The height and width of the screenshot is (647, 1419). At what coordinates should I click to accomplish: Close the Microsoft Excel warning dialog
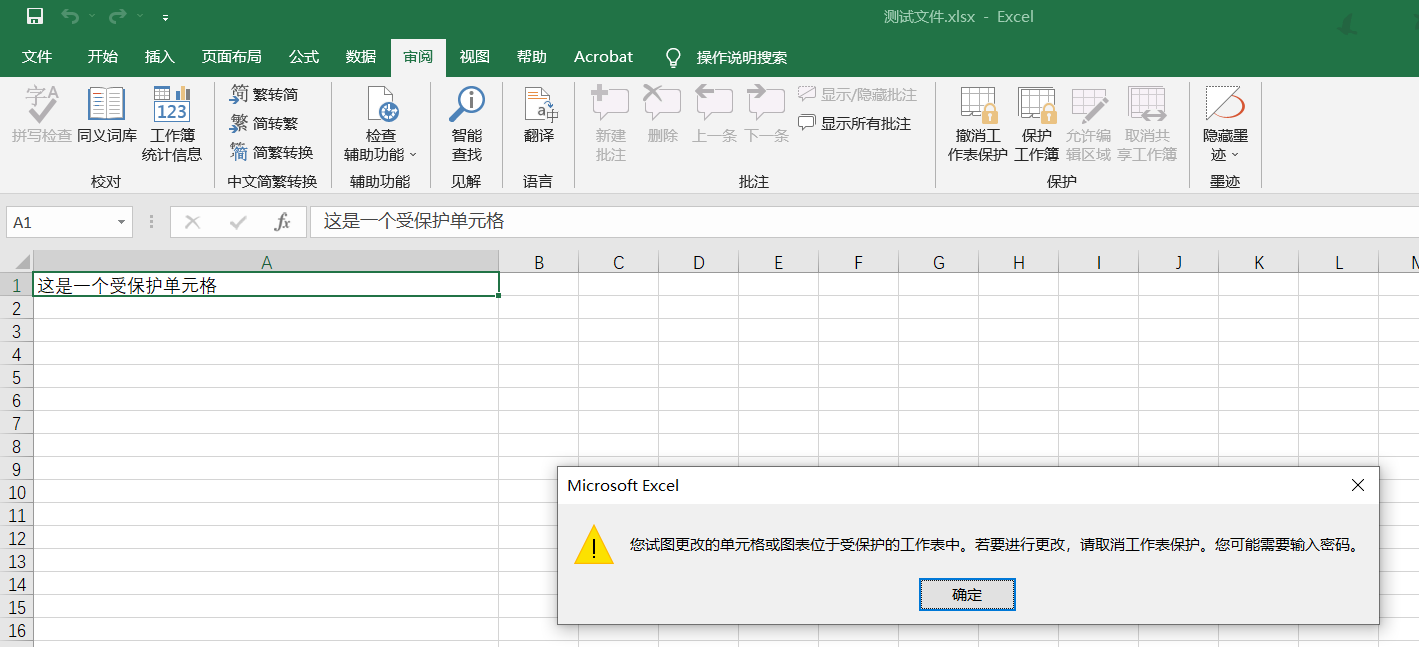click(1357, 485)
